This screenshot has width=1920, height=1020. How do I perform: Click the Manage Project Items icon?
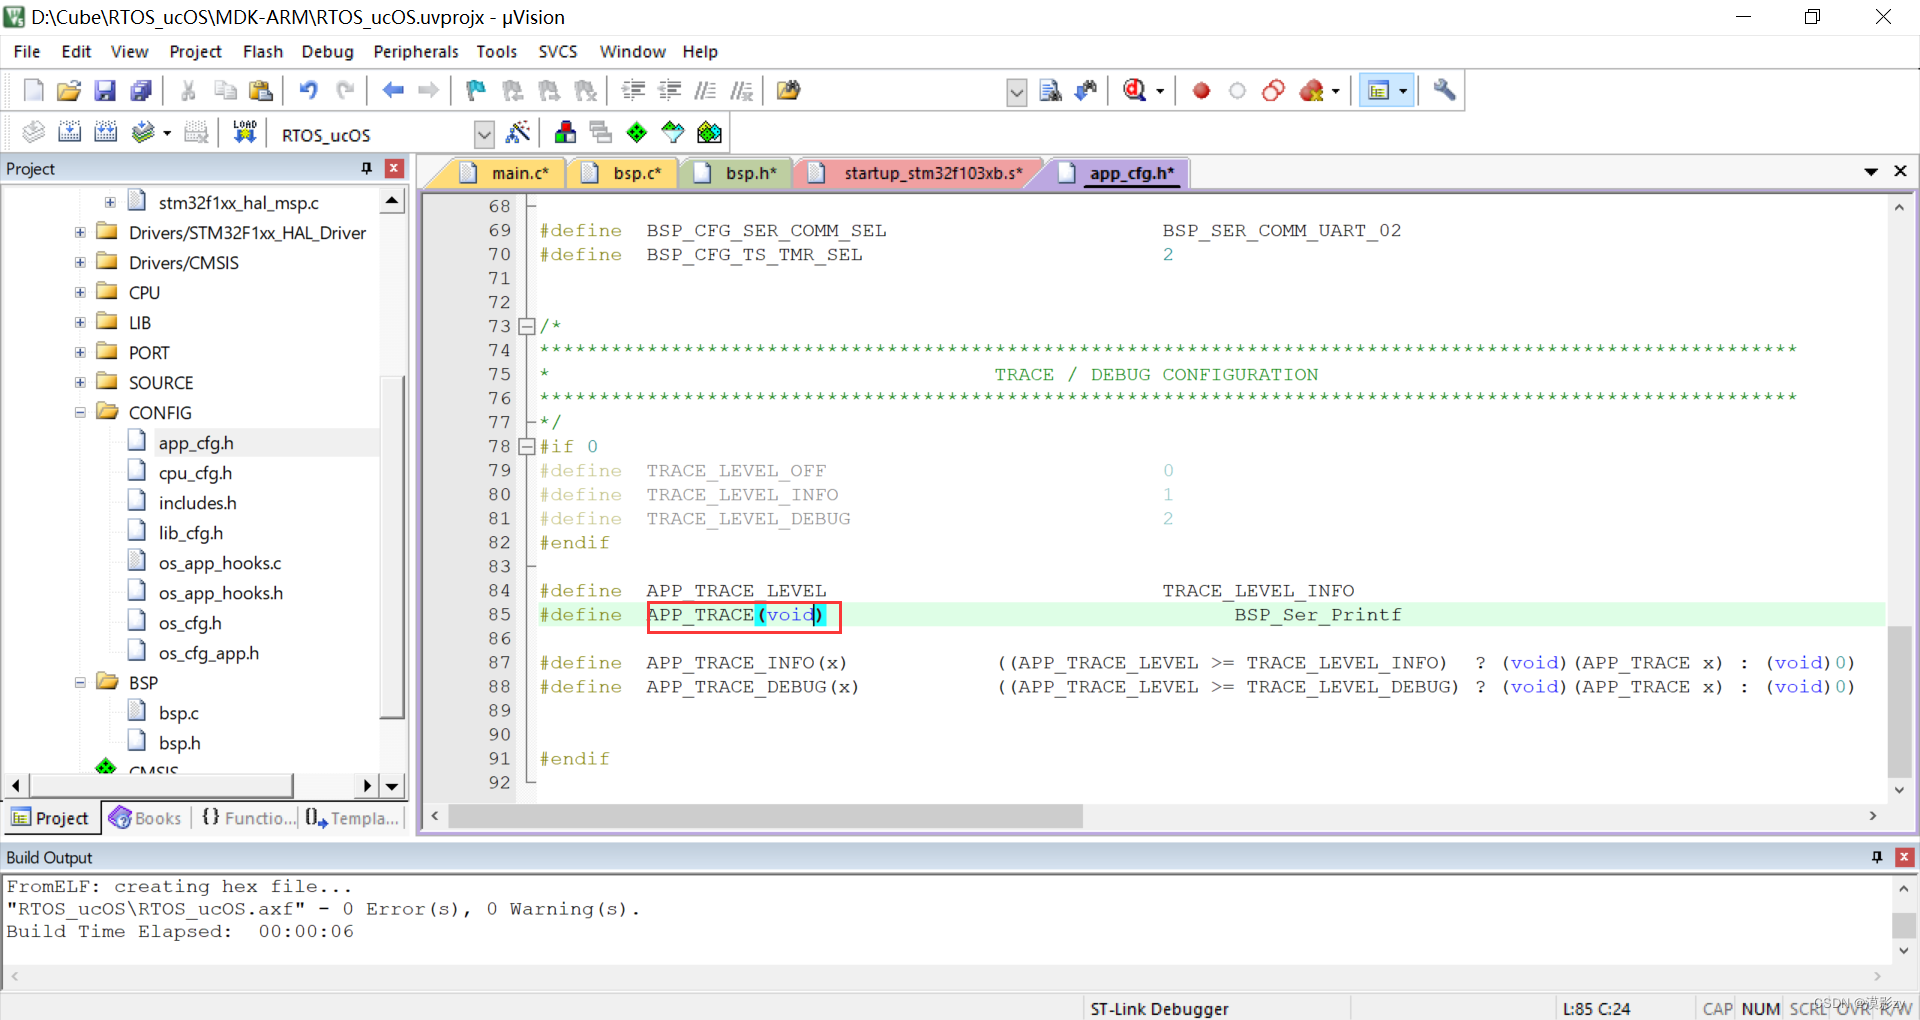click(565, 132)
